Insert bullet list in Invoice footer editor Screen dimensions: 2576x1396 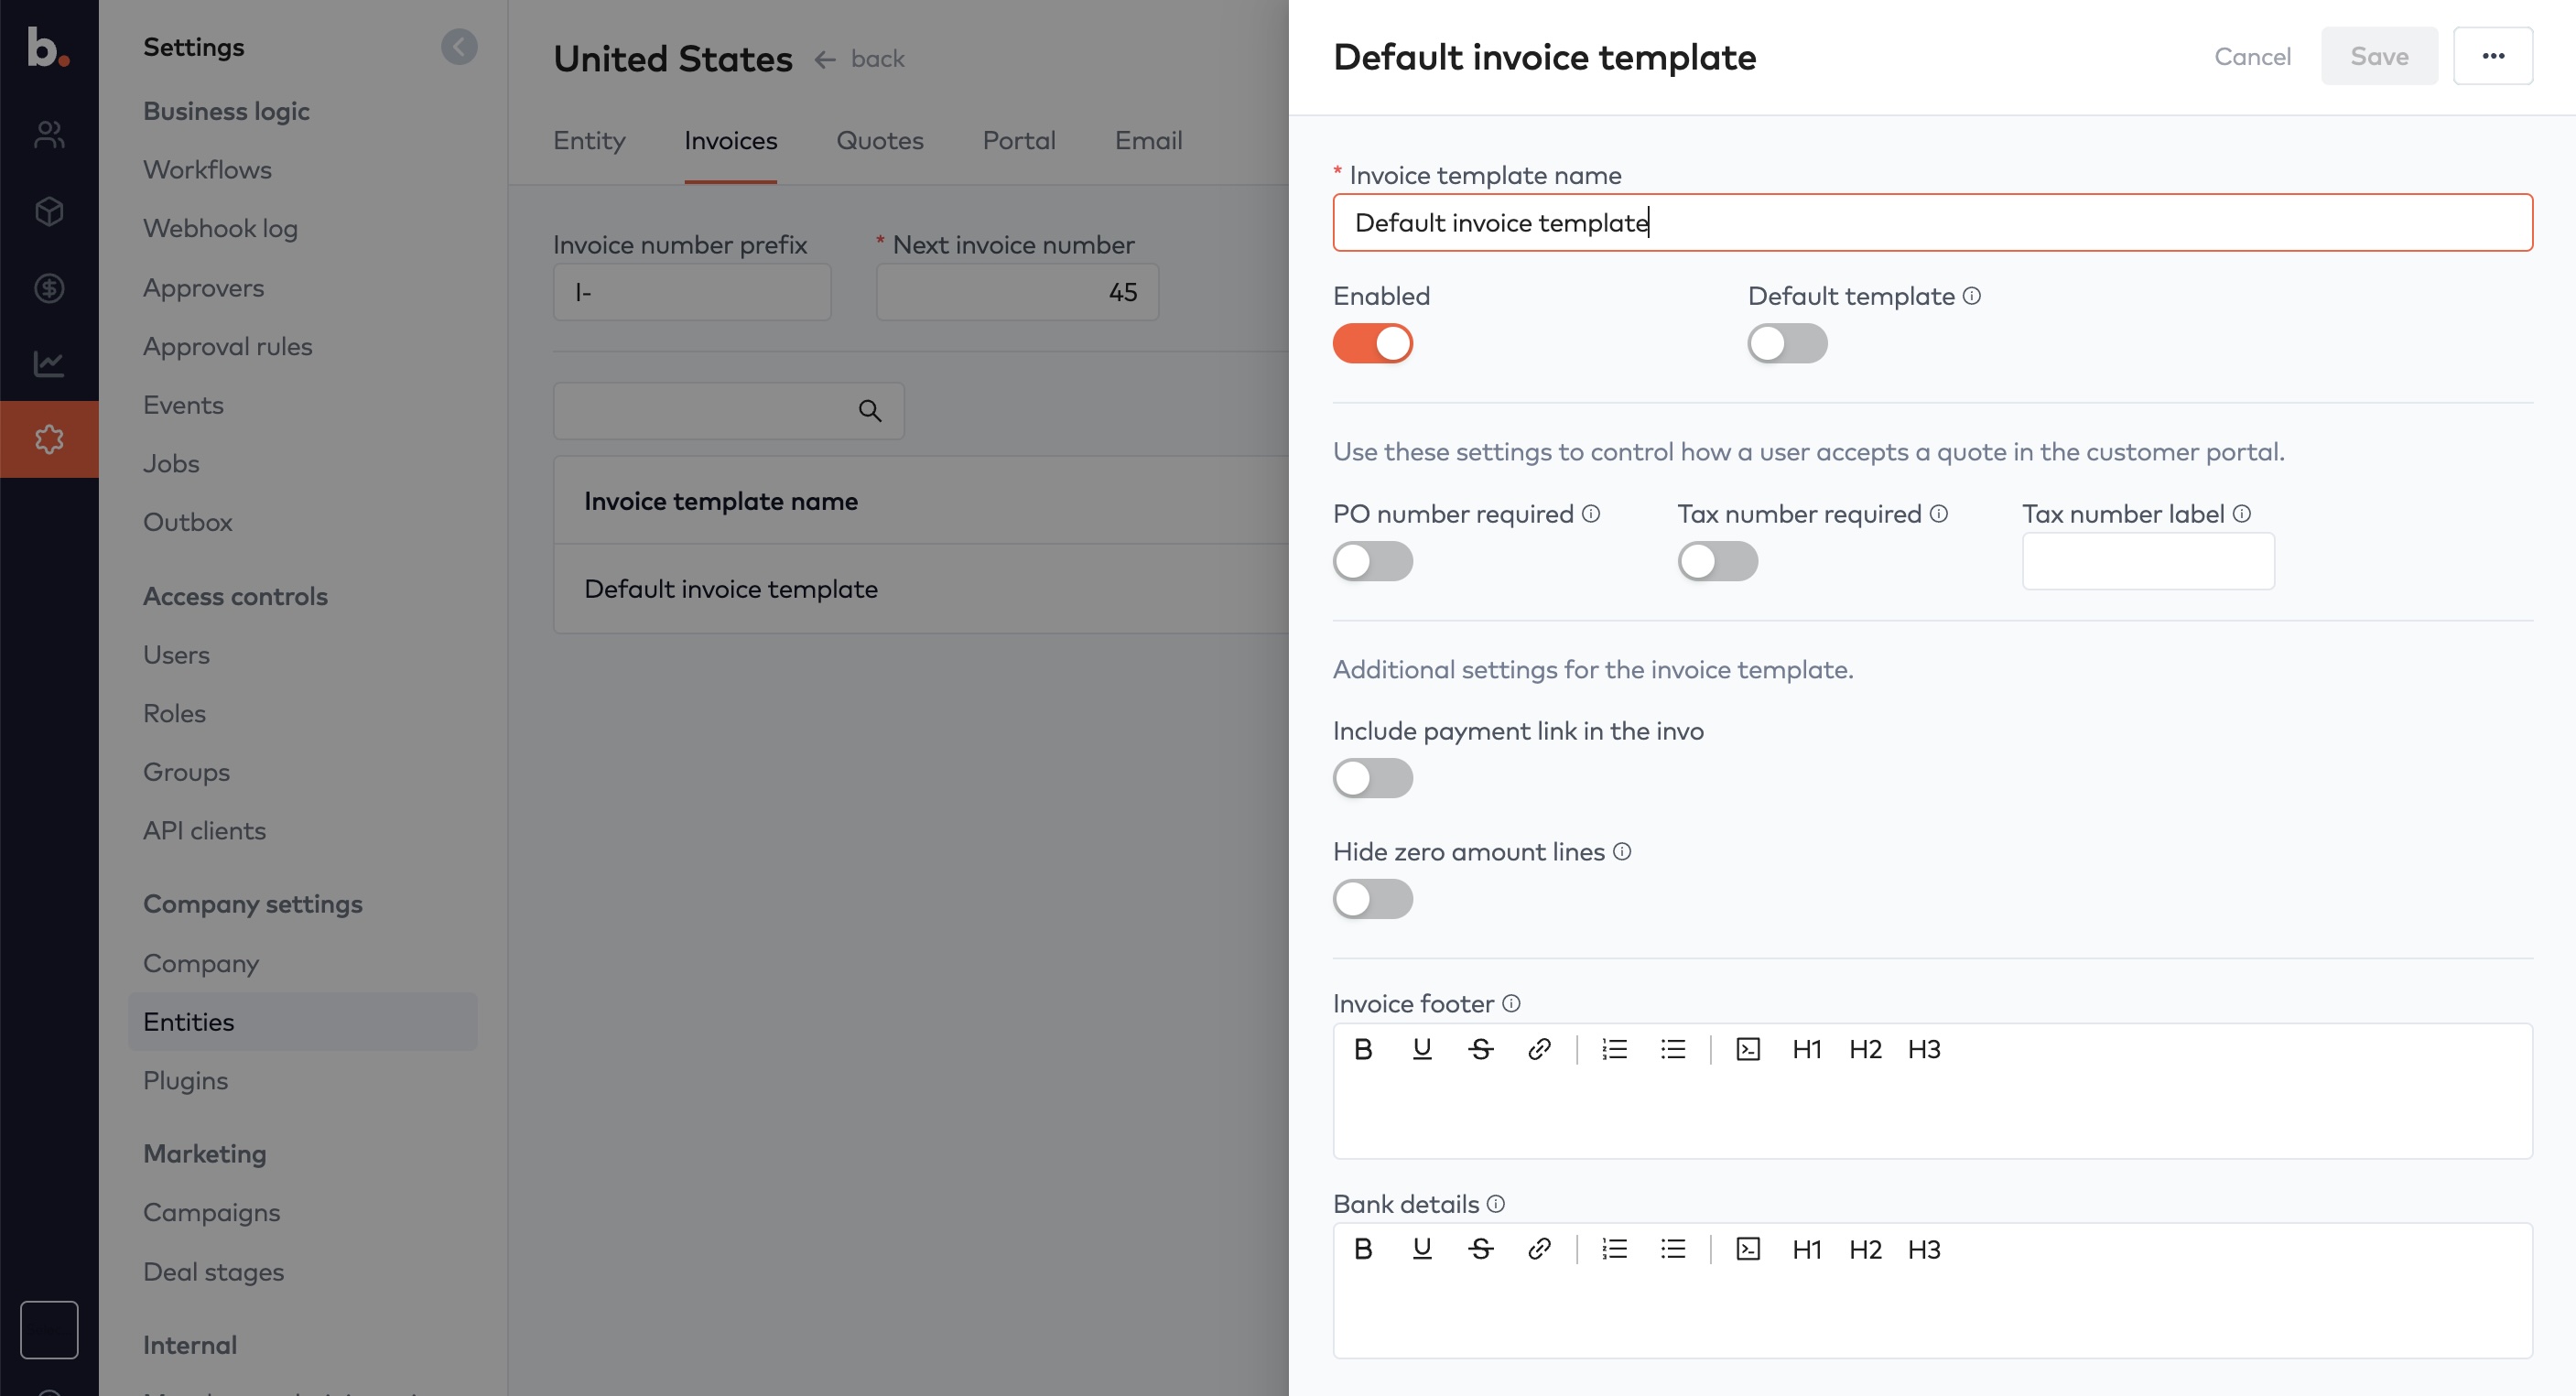(x=1673, y=1049)
